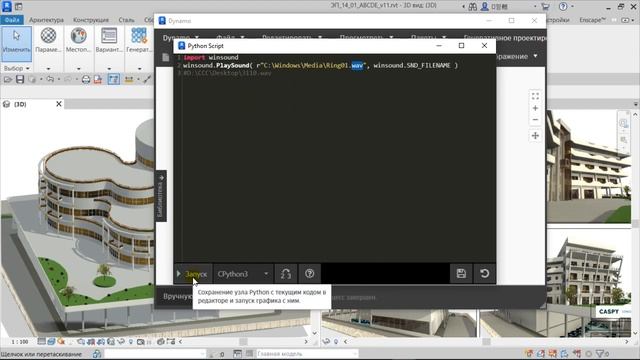Click the Visual Style cube icon in view control bar

pyautogui.click(x=51, y=342)
